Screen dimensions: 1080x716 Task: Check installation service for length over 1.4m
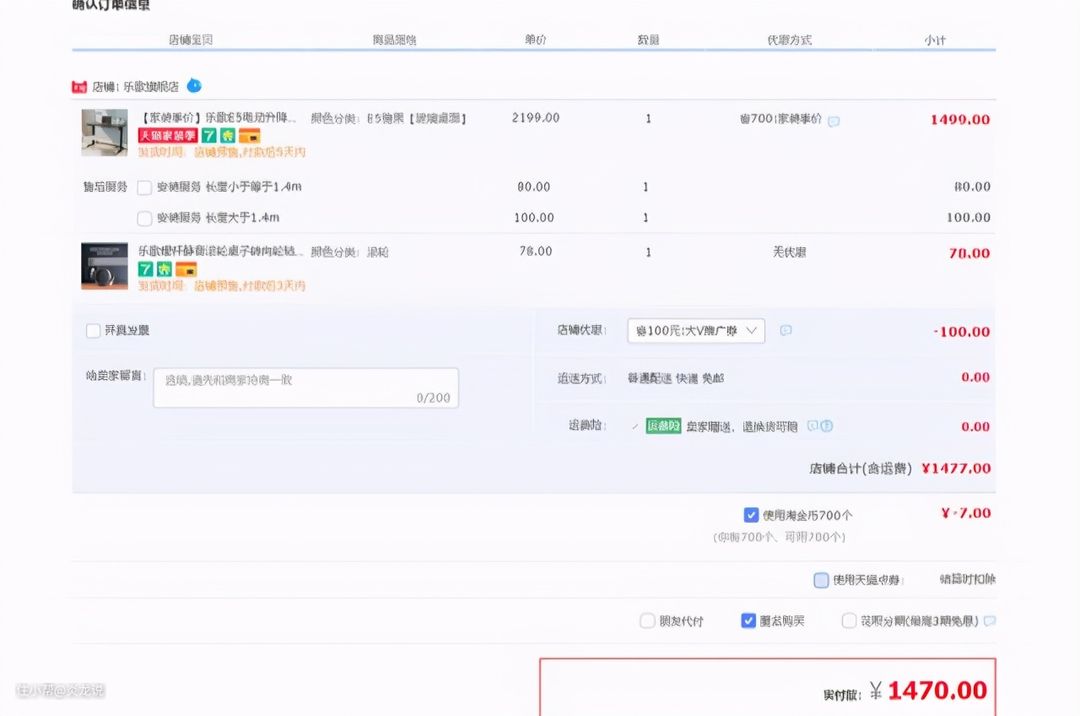click(145, 218)
